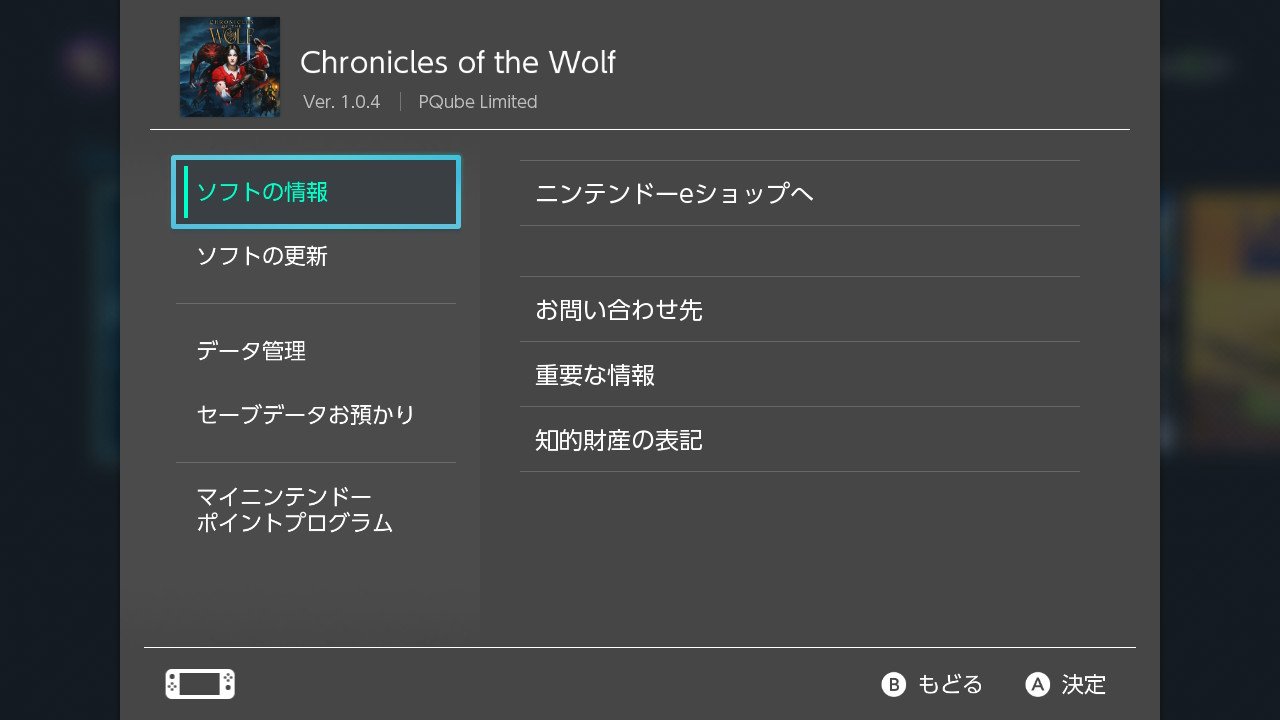Click the Ver. 1.0.4 version label

click(342, 102)
